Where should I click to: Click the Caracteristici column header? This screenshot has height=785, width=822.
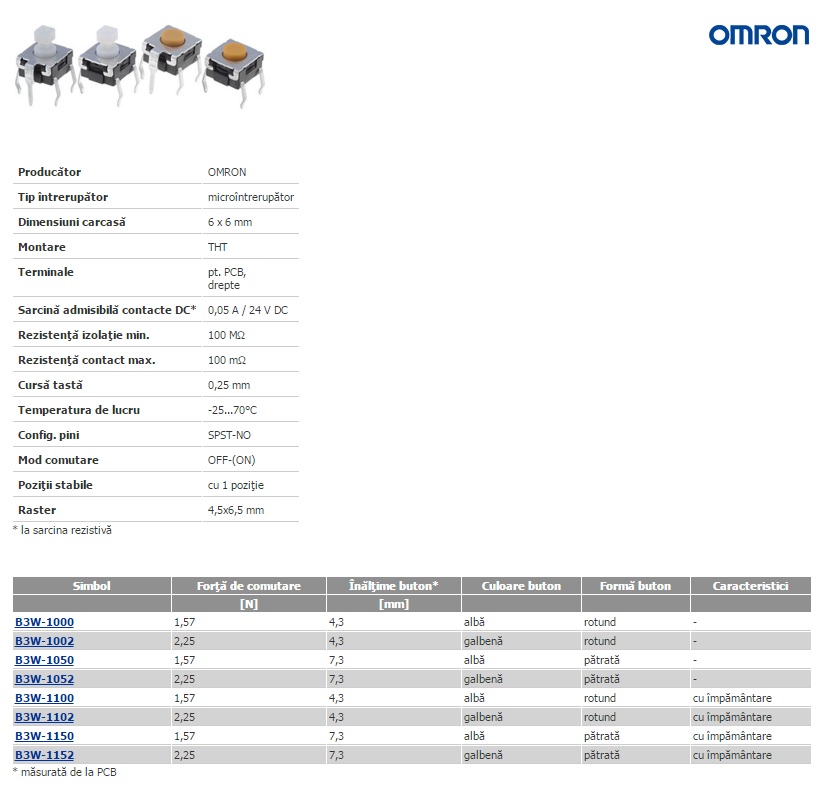pyautogui.click(x=750, y=586)
